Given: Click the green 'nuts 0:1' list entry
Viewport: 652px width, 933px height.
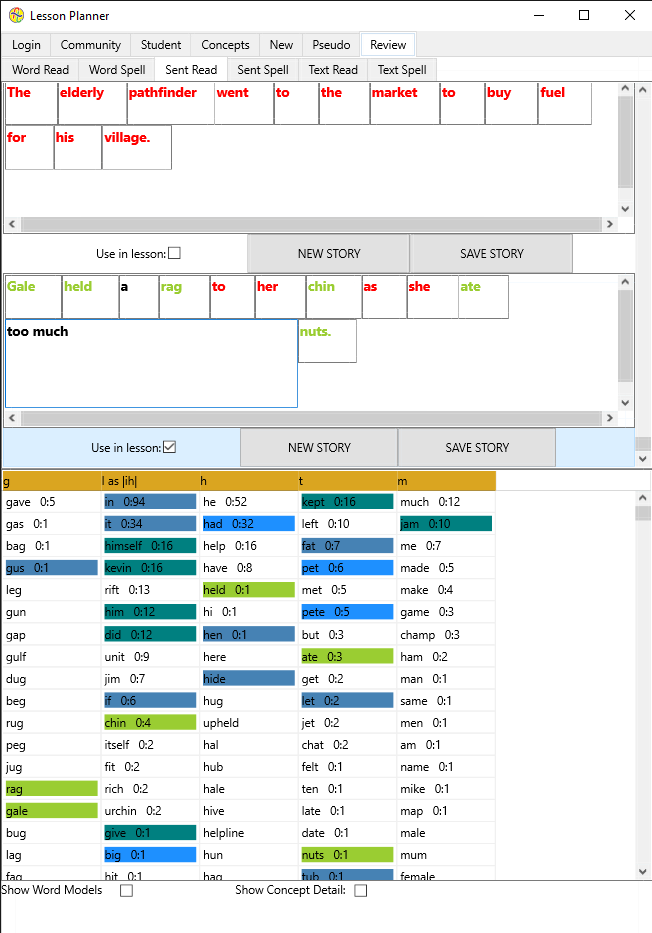Looking at the screenshot, I should tap(347, 855).
